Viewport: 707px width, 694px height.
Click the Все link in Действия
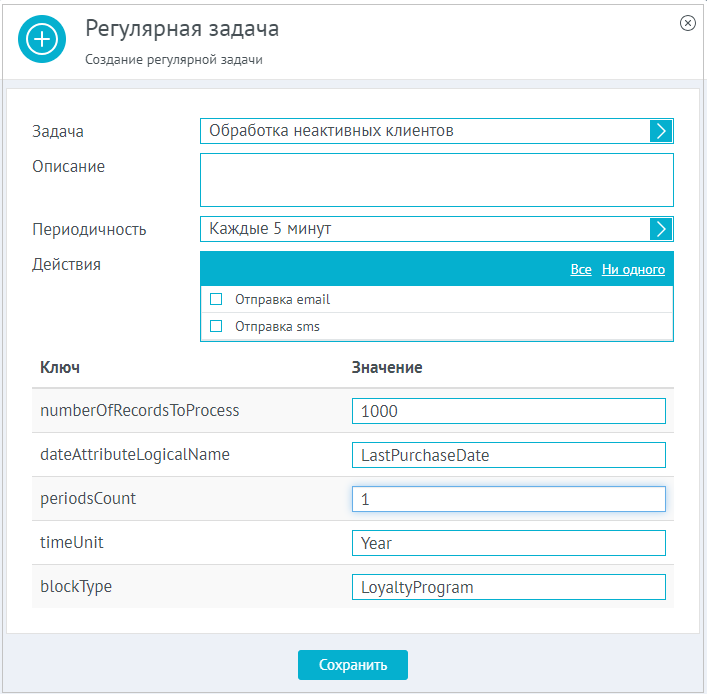pos(581,270)
